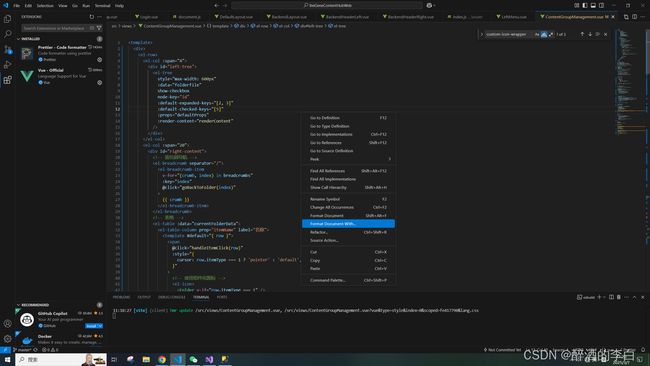Go to the next find match
The width and height of the screenshot is (650, 366).
point(590,34)
